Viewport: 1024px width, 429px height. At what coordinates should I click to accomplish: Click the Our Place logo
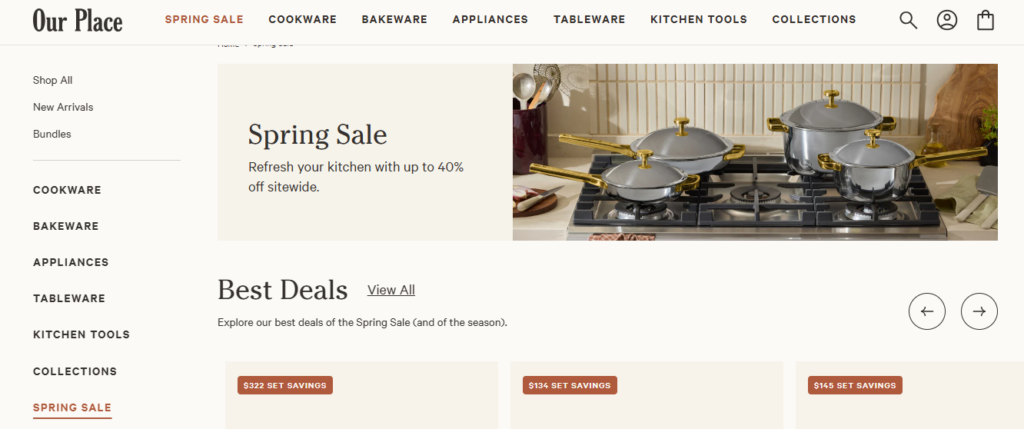click(x=77, y=20)
